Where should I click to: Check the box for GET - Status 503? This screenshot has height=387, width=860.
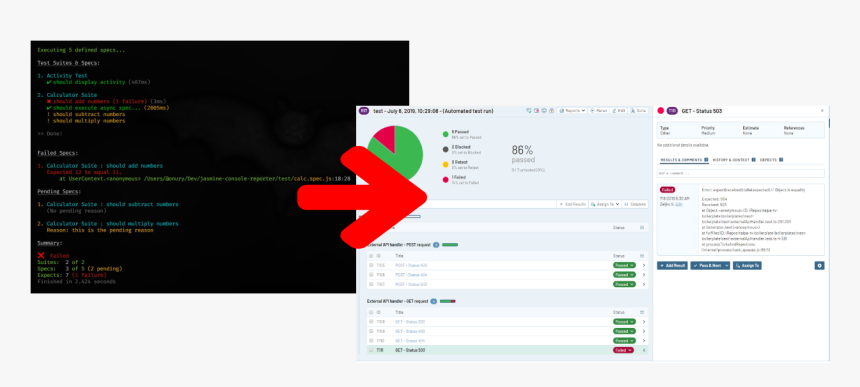(371, 350)
